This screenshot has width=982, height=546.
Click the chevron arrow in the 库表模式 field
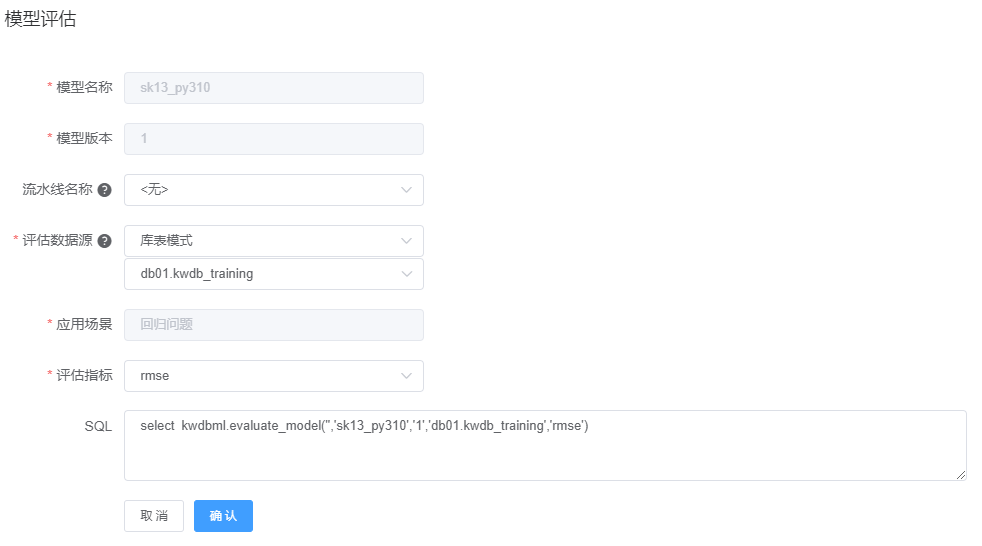pos(406,241)
